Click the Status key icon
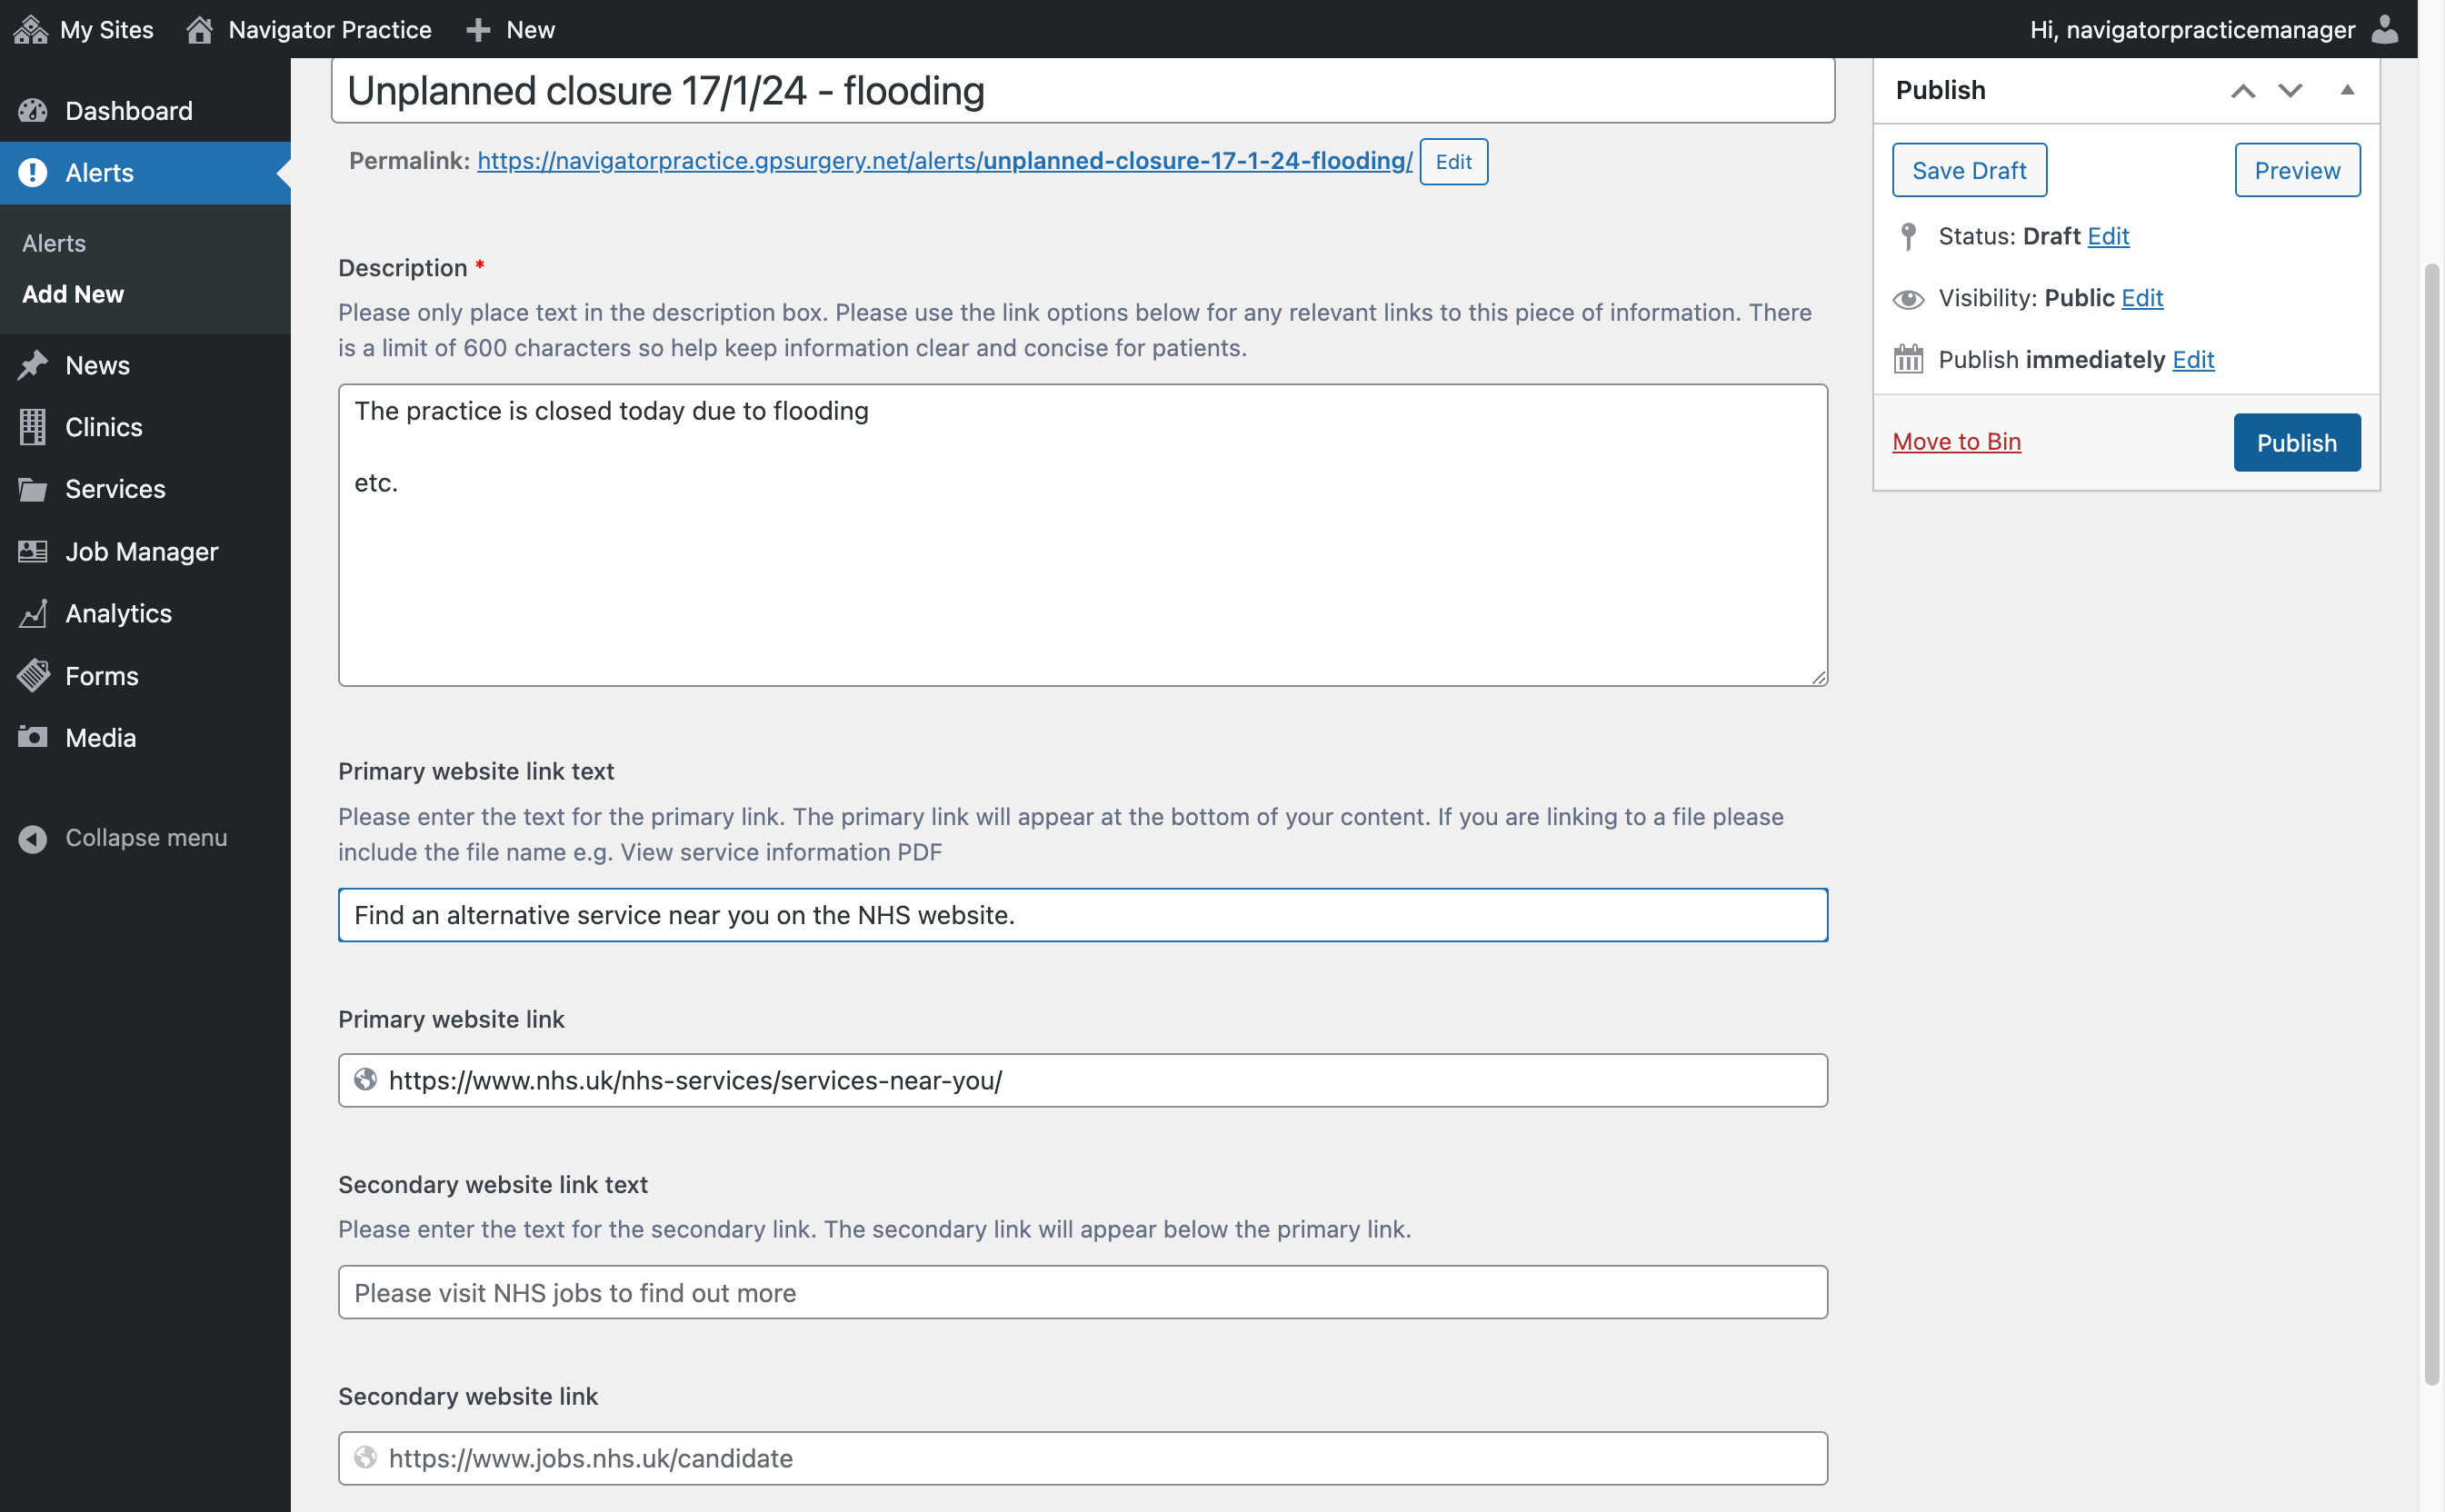2445x1512 pixels. (1908, 236)
